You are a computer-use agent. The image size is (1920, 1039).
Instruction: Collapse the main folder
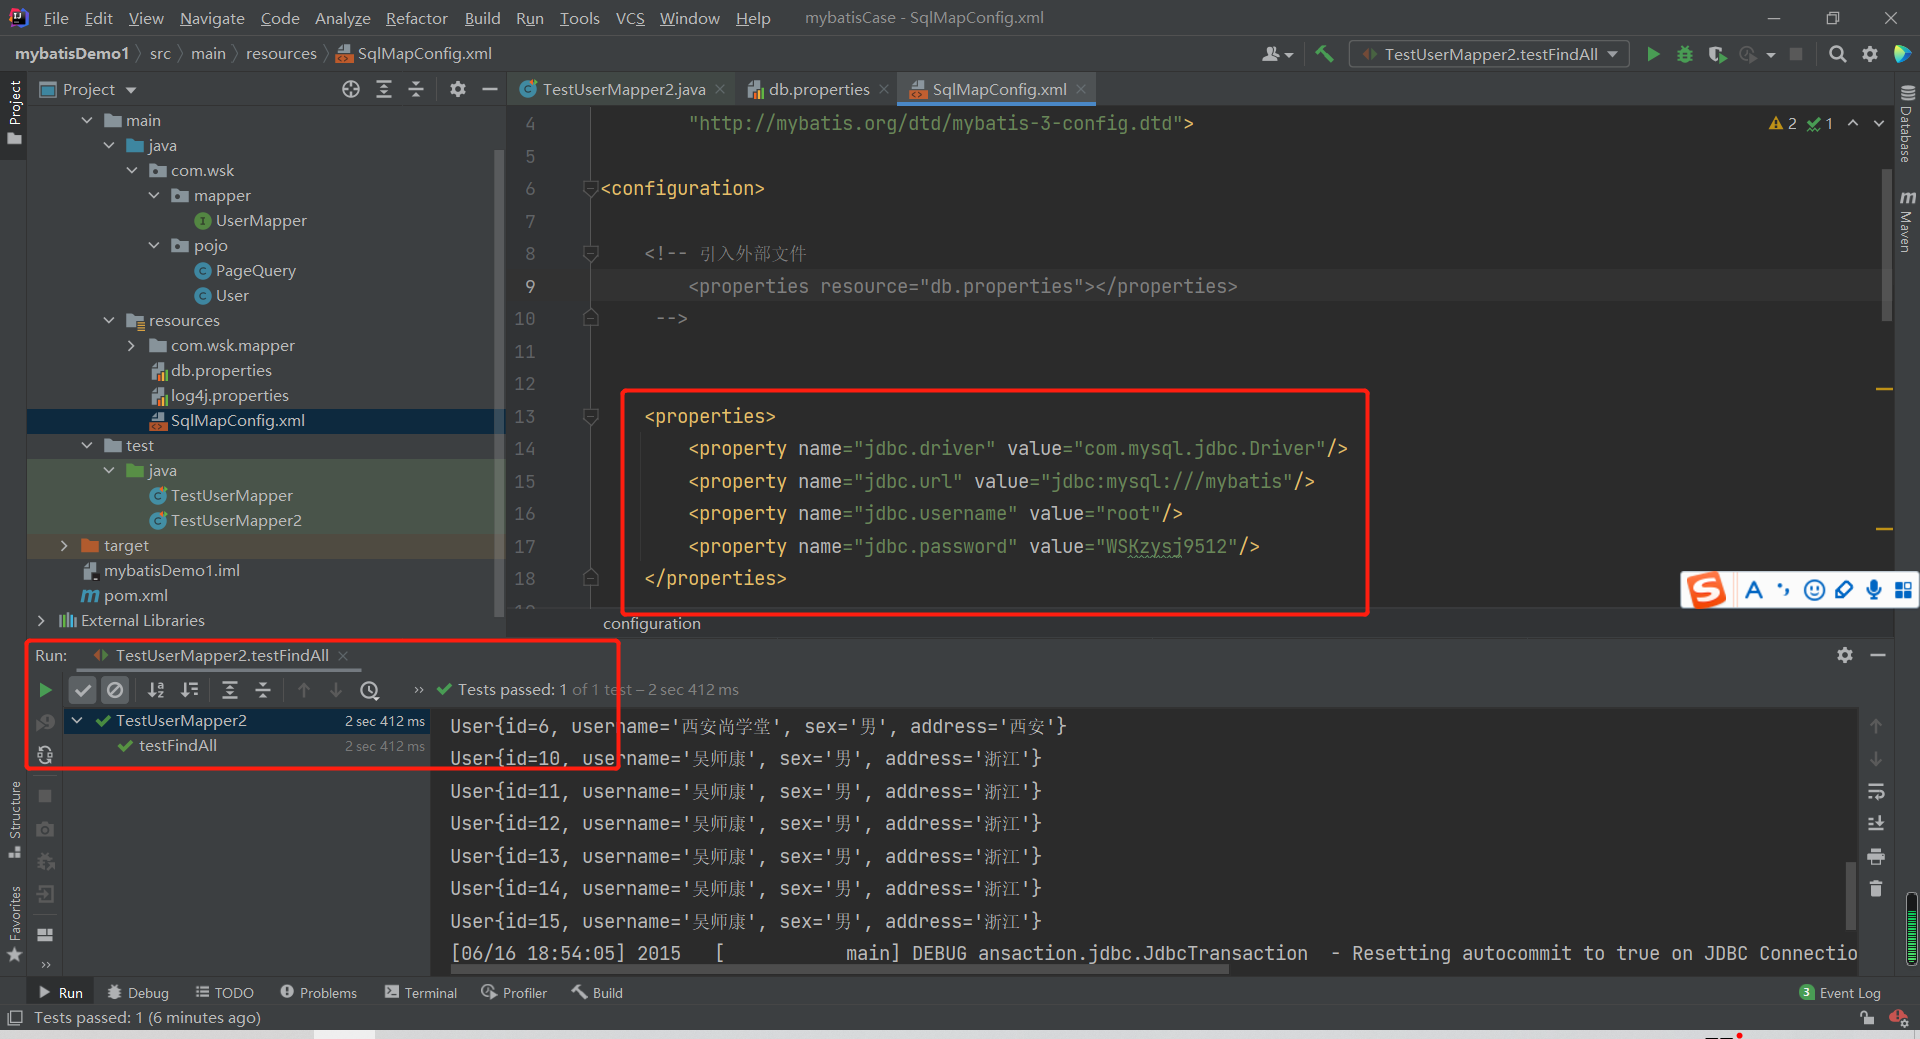(x=87, y=120)
